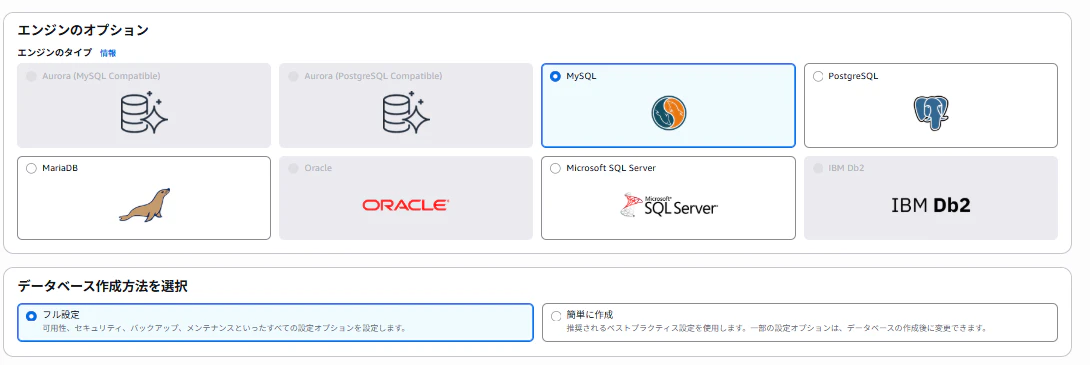Select the MariaDB radio button

pos(31,168)
